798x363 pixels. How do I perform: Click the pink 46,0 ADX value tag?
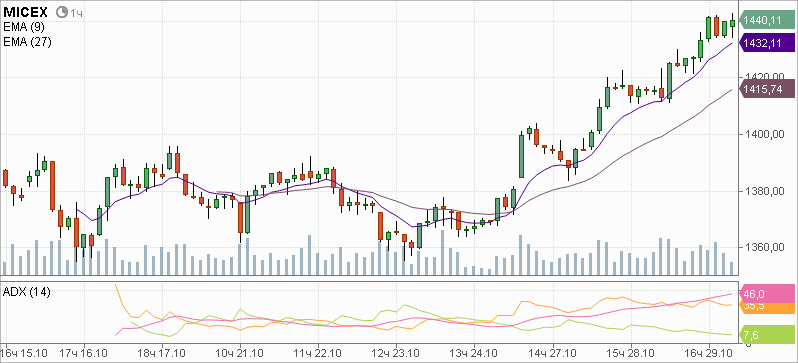tap(768, 294)
